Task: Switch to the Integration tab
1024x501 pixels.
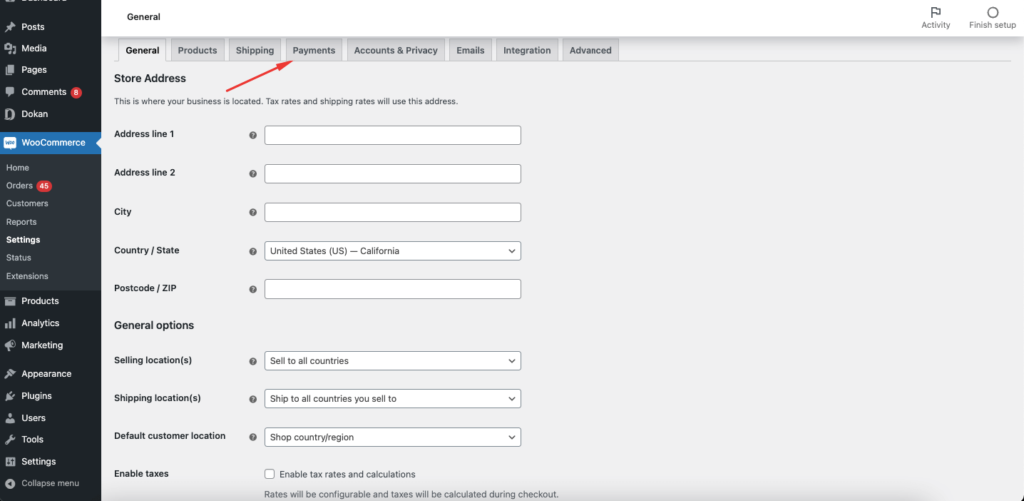Action: [x=527, y=50]
